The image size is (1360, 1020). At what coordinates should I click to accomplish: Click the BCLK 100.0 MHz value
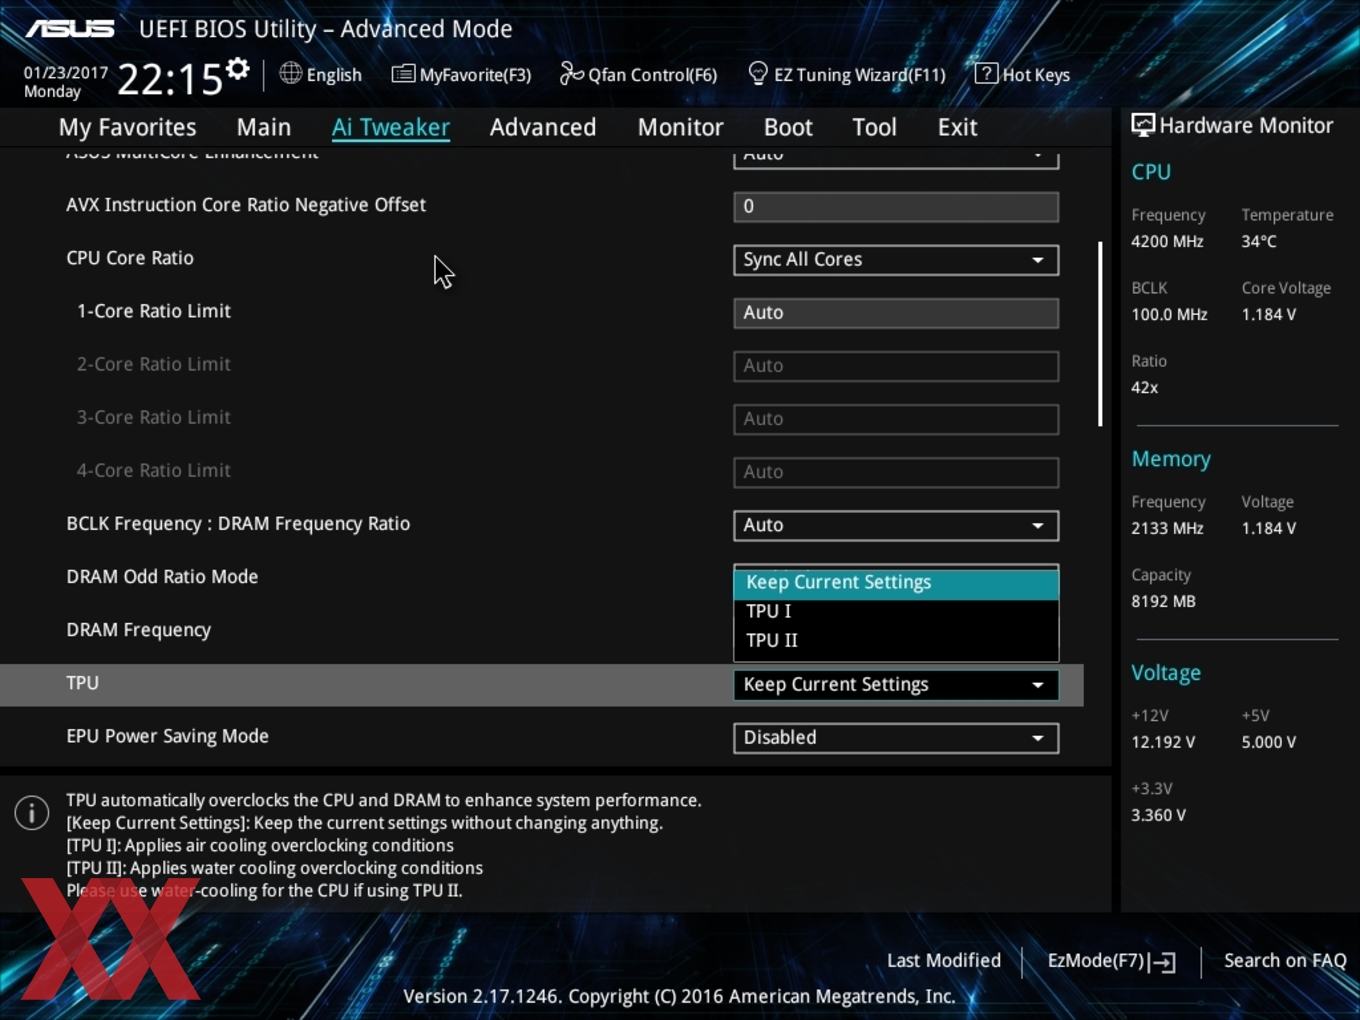(x=1169, y=314)
